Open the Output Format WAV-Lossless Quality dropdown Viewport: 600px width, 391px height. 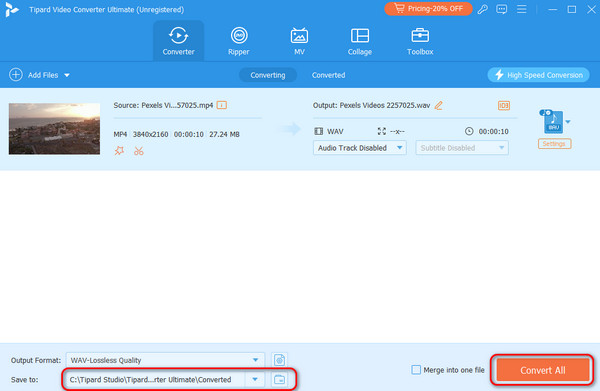165,360
